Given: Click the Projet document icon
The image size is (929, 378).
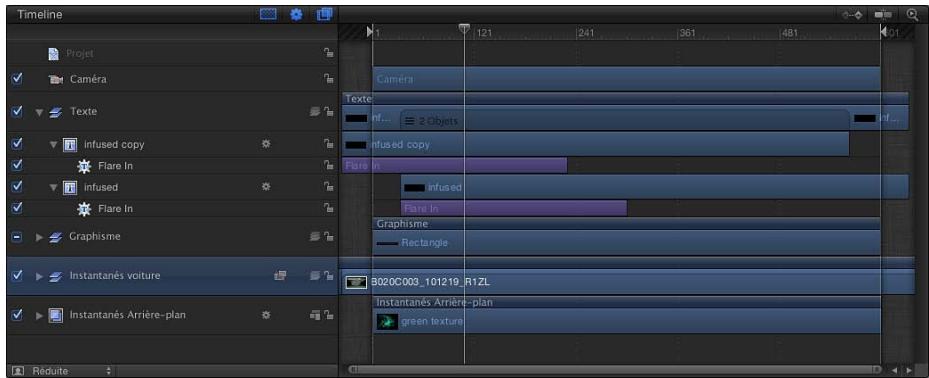Looking at the screenshot, I should 54,53.
